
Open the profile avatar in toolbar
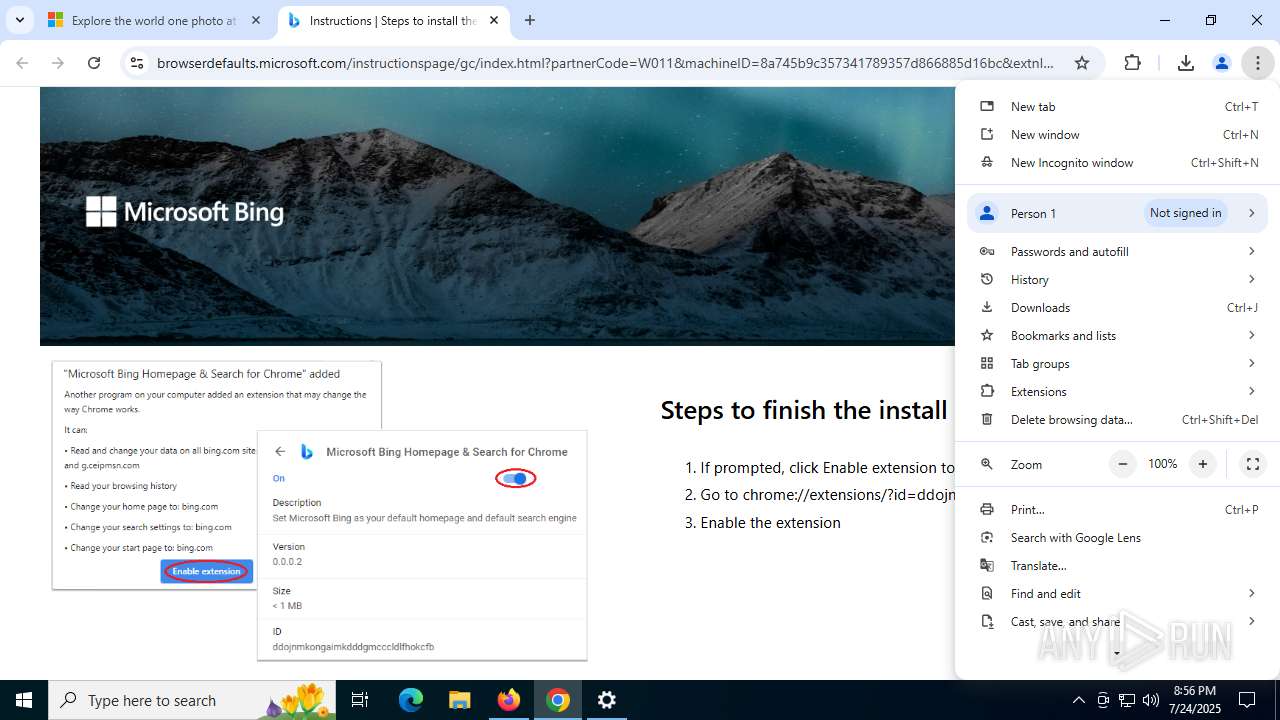tap(1221, 63)
